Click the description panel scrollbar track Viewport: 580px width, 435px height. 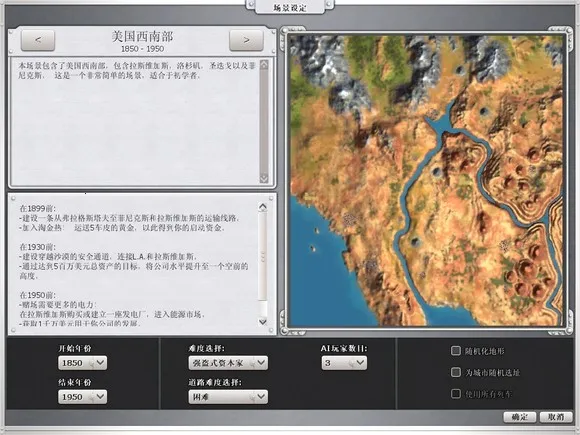pos(264,121)
